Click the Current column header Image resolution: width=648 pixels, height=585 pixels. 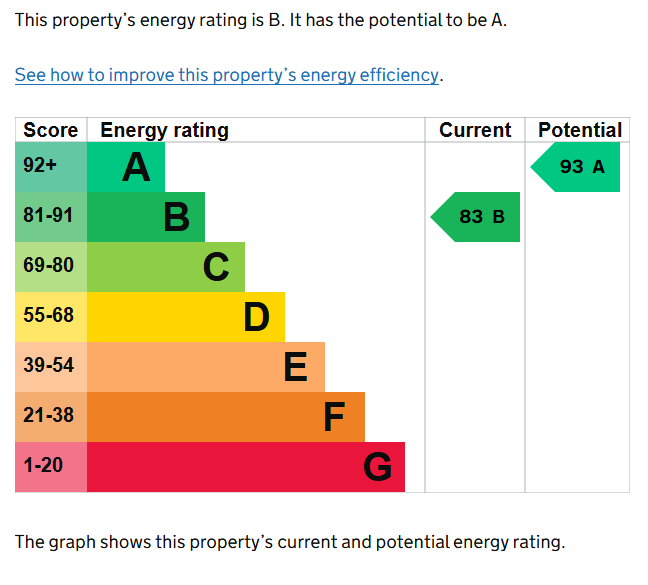(475, 130)
